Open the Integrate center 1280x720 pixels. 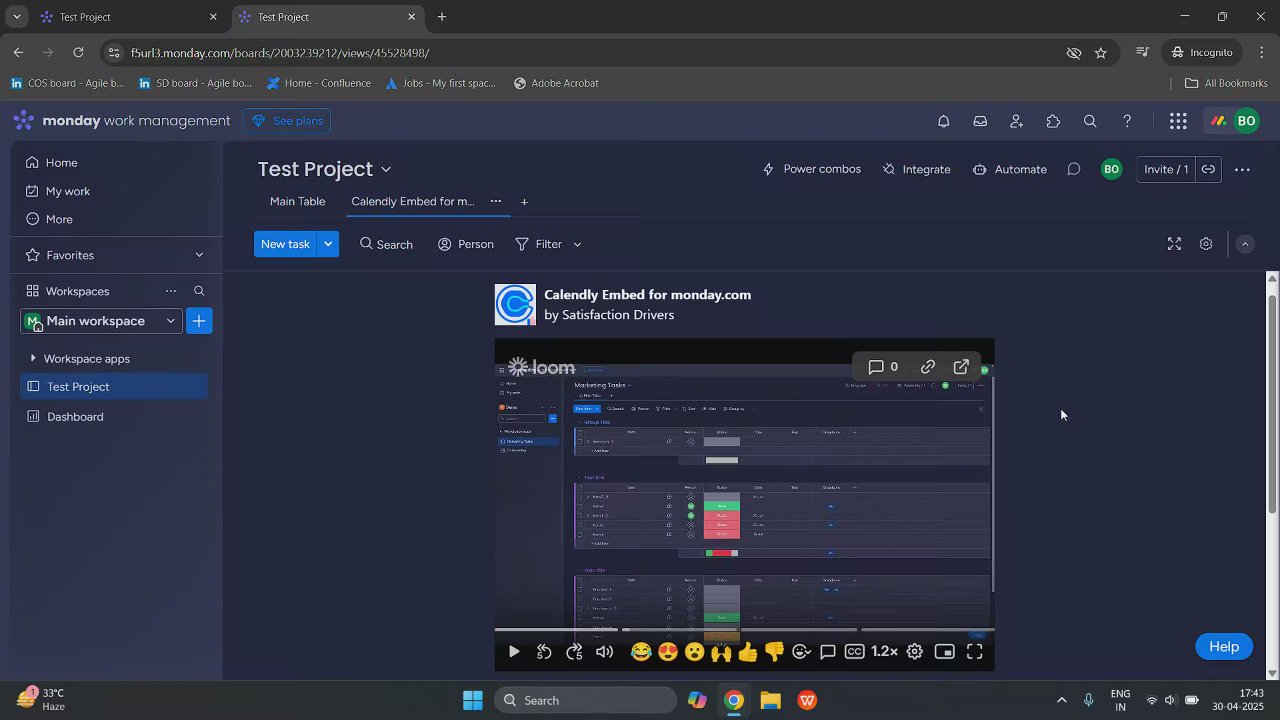tap(917, 169)
